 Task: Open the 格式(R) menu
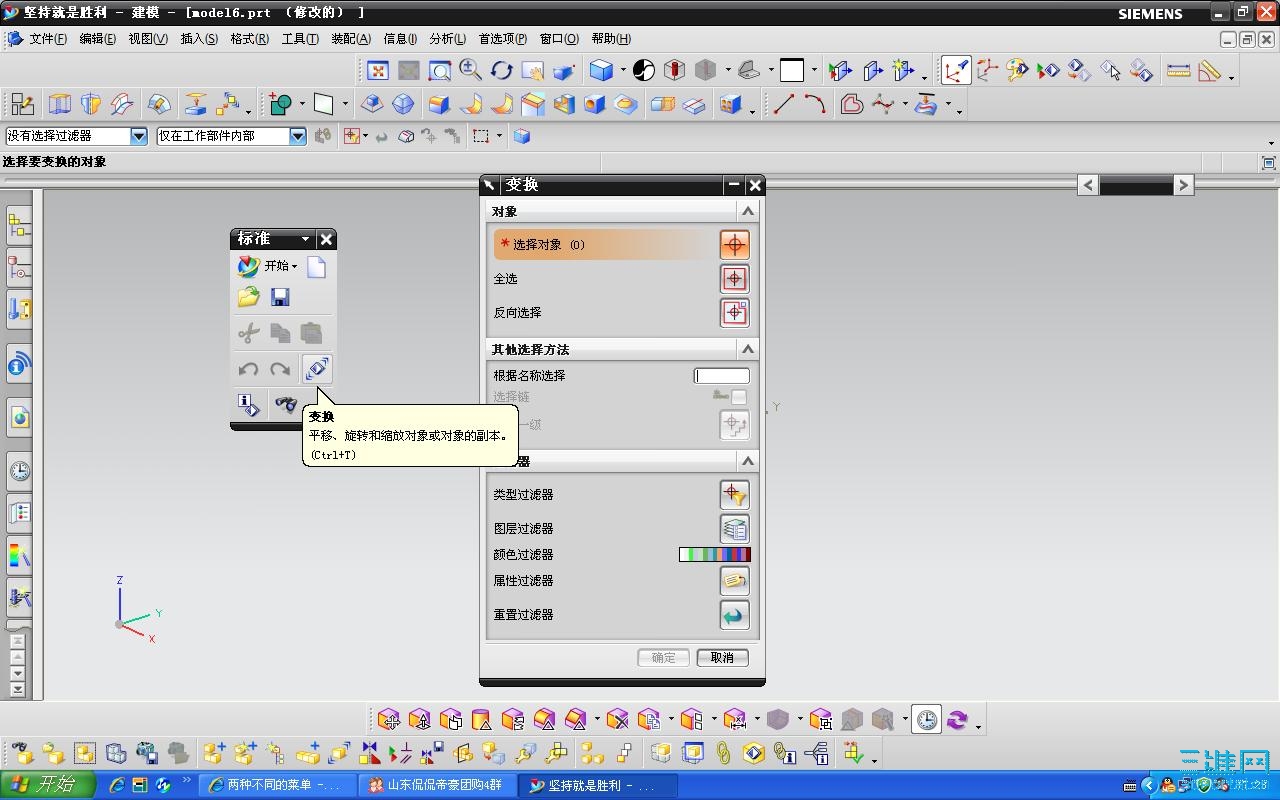[x=249, y=39]
